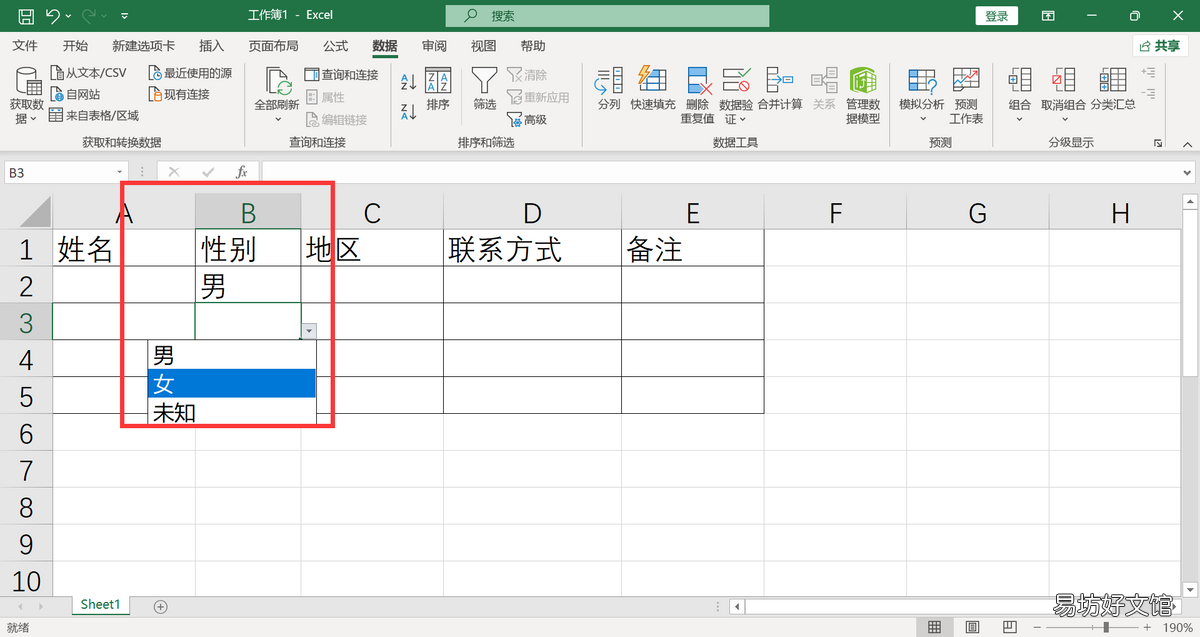
Task: Click the 搜索 search box
Action: [608, 16]
